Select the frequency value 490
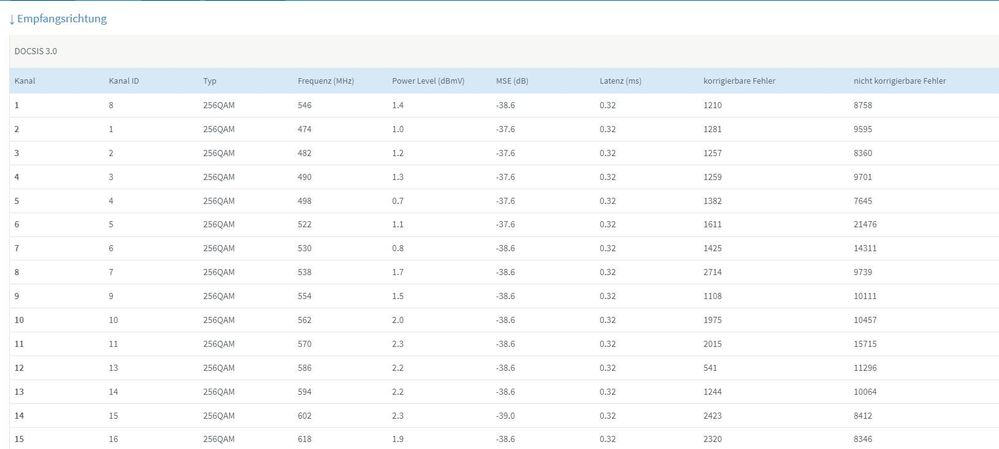 [305, 177]
